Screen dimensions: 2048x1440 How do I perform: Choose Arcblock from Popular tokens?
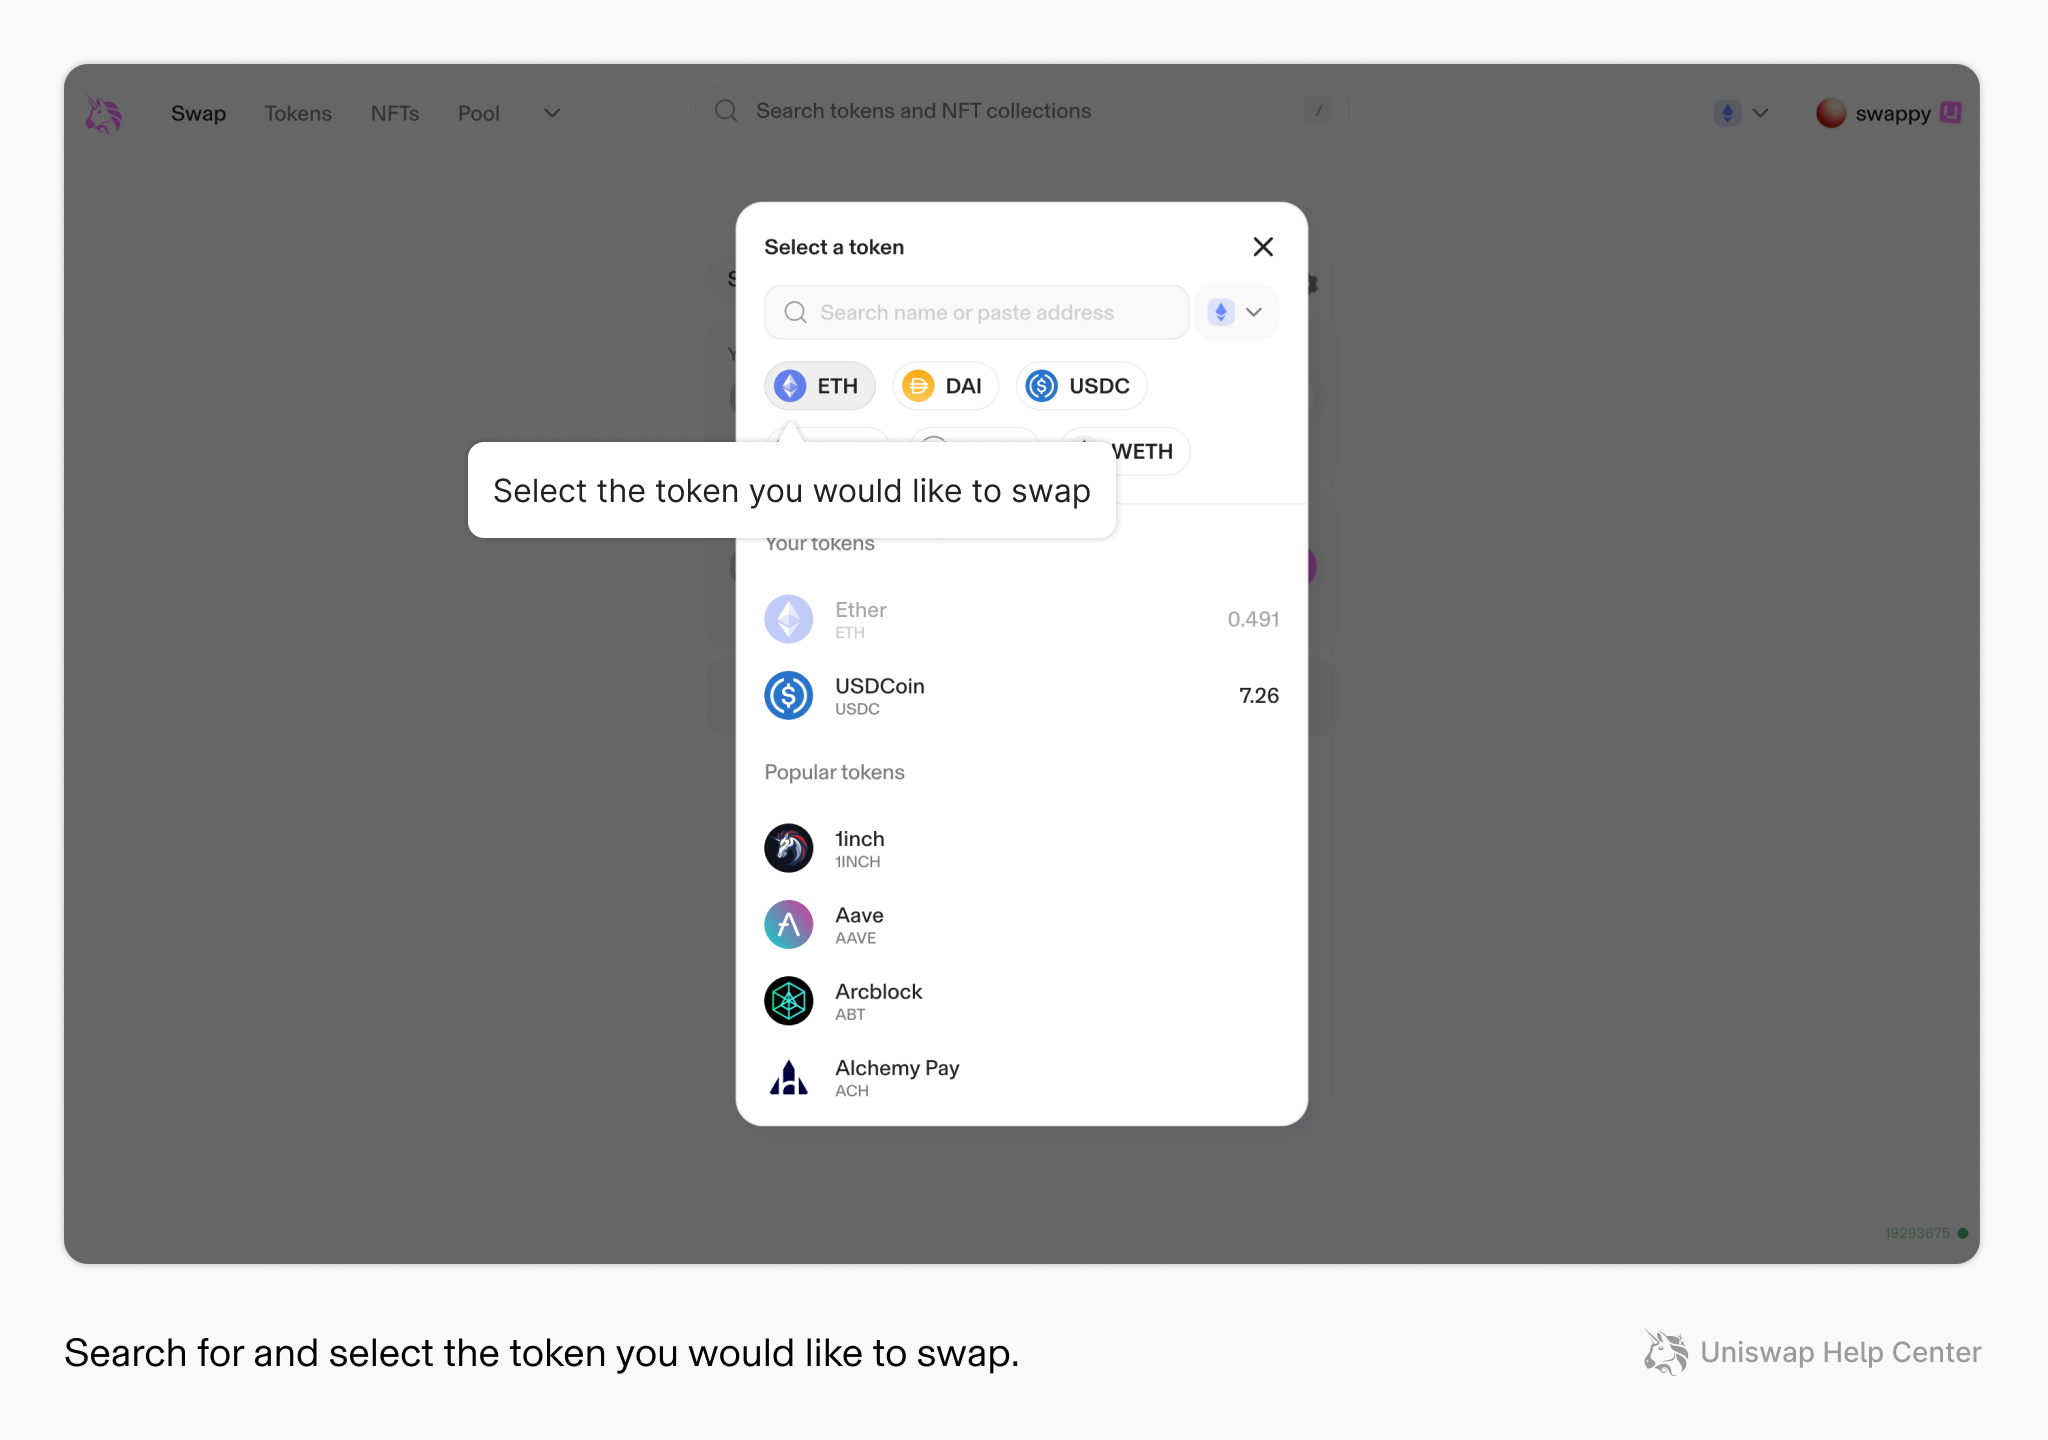pyautogui.click(x=1021, y=1001)
